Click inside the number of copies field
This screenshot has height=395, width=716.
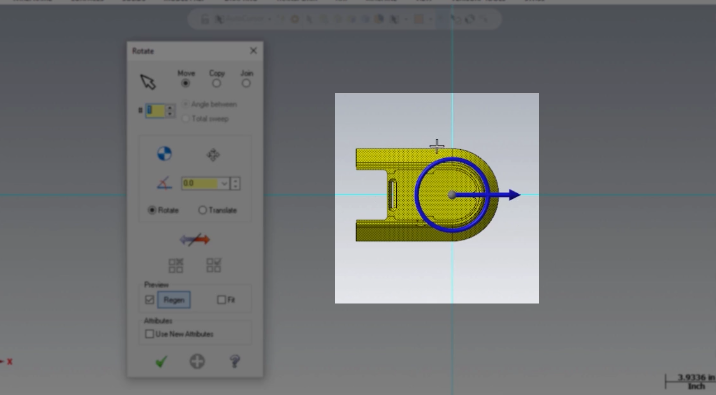click(155, 111)
